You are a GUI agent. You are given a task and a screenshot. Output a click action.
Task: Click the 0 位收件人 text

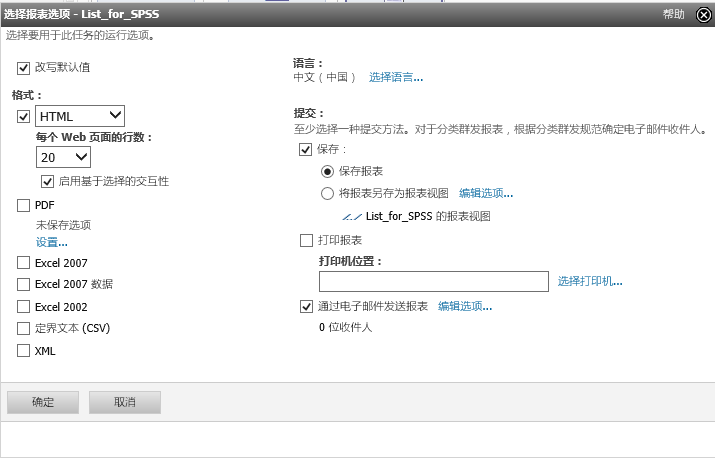pos(346,327)
